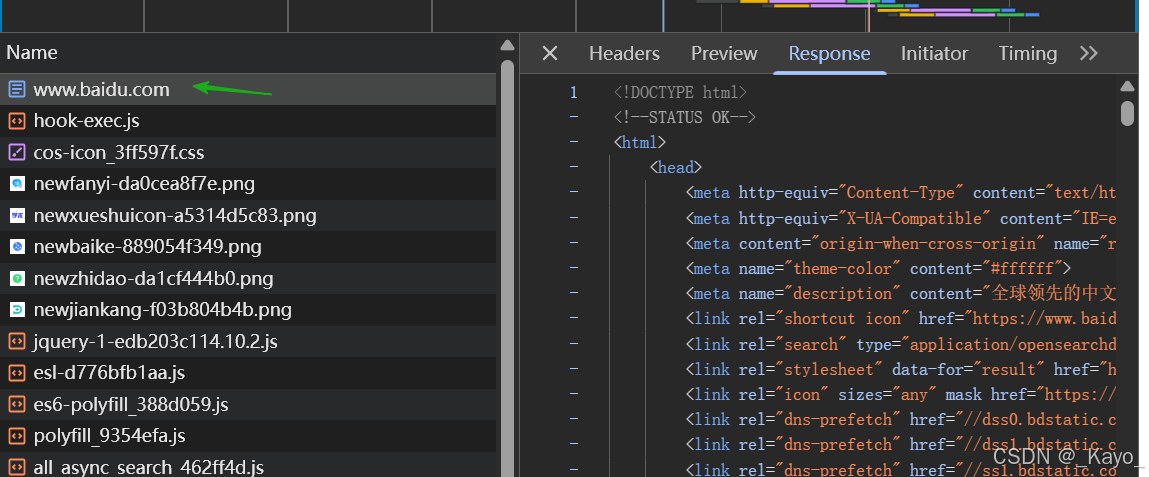The image size is (1149, 477).
Task: Switch to the Headers tab
Action: pyautogui.click(x=624, y=53)
